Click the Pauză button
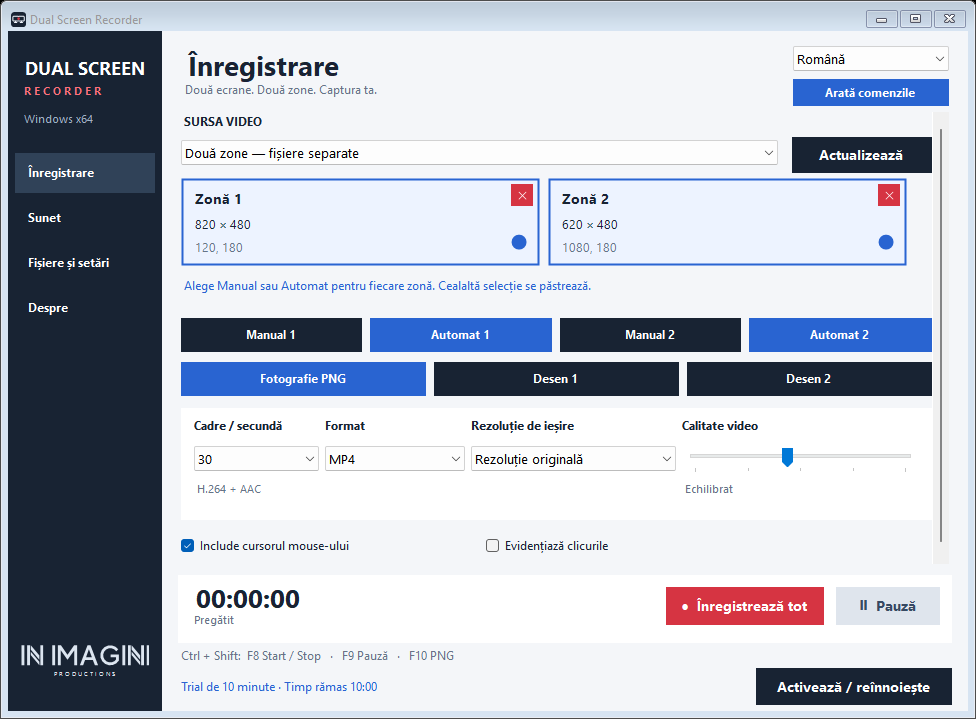 tap(888, 606)
